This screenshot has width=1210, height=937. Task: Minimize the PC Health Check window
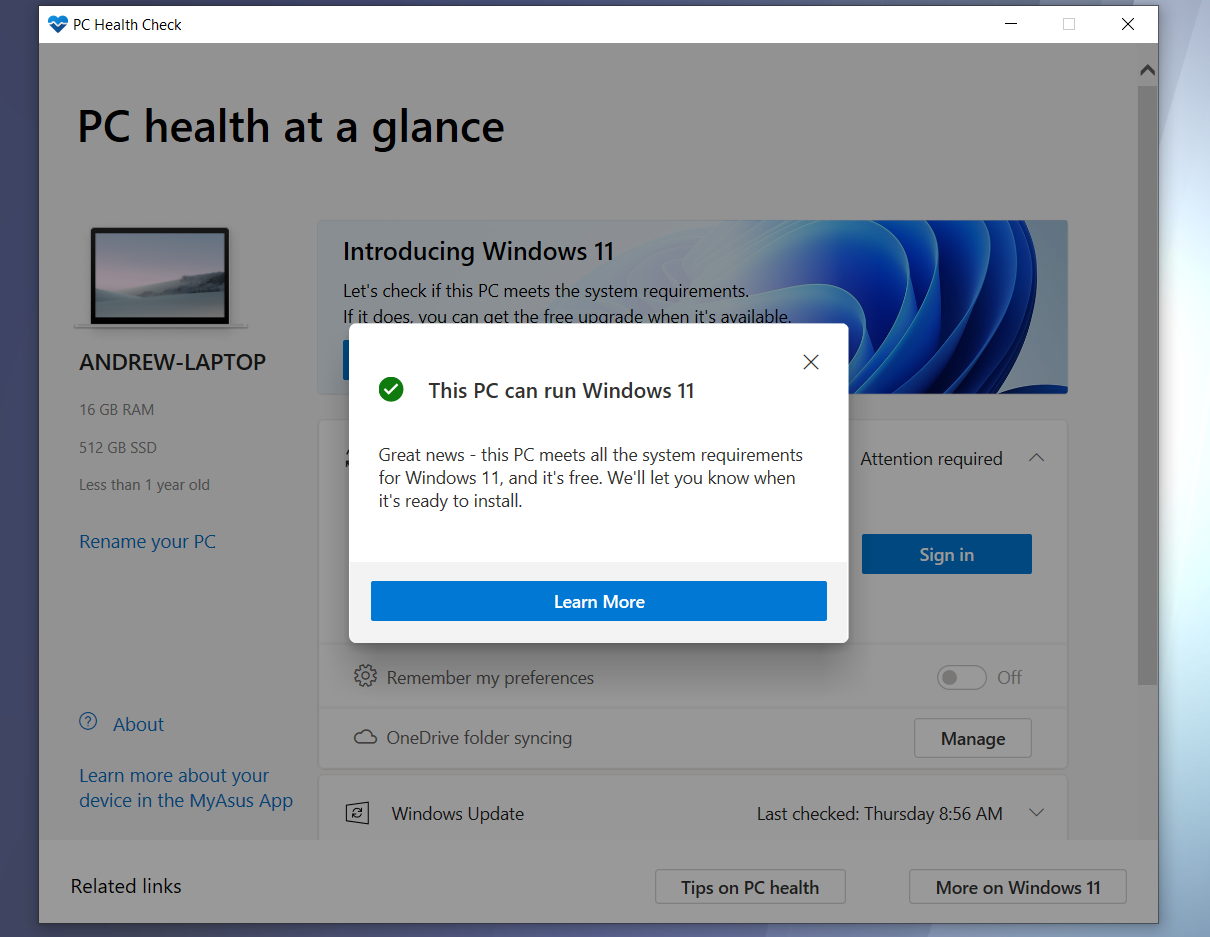coord(1010,24)
